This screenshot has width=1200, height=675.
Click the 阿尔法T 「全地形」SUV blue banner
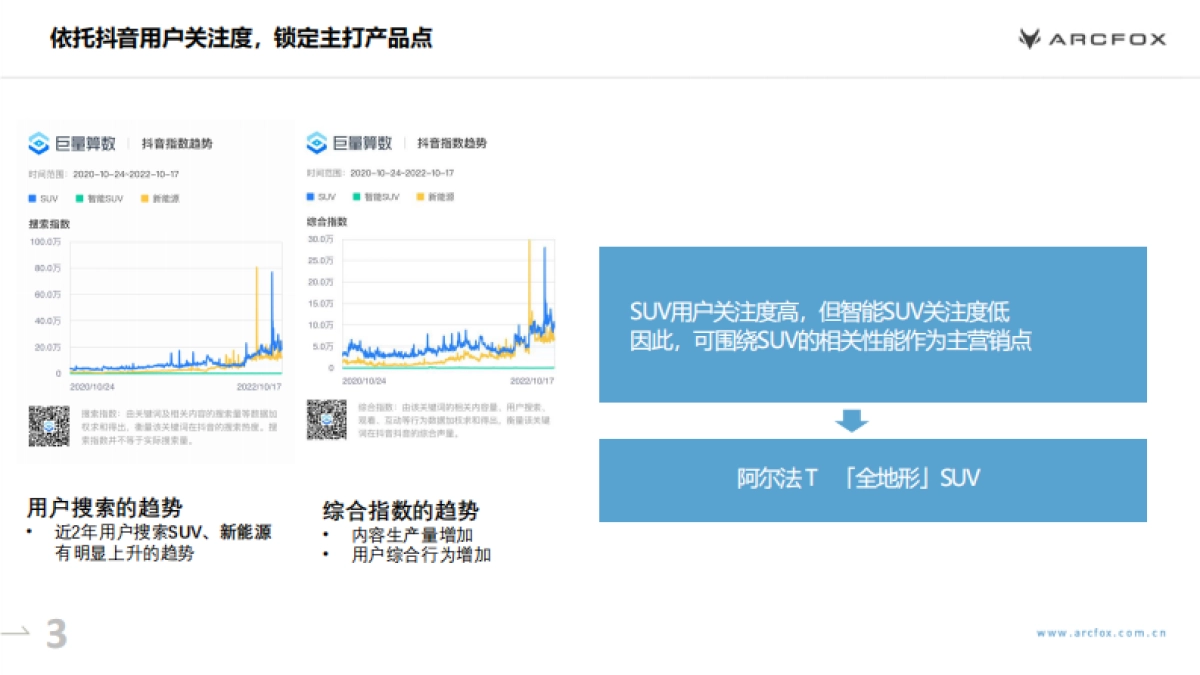point(871,478)
